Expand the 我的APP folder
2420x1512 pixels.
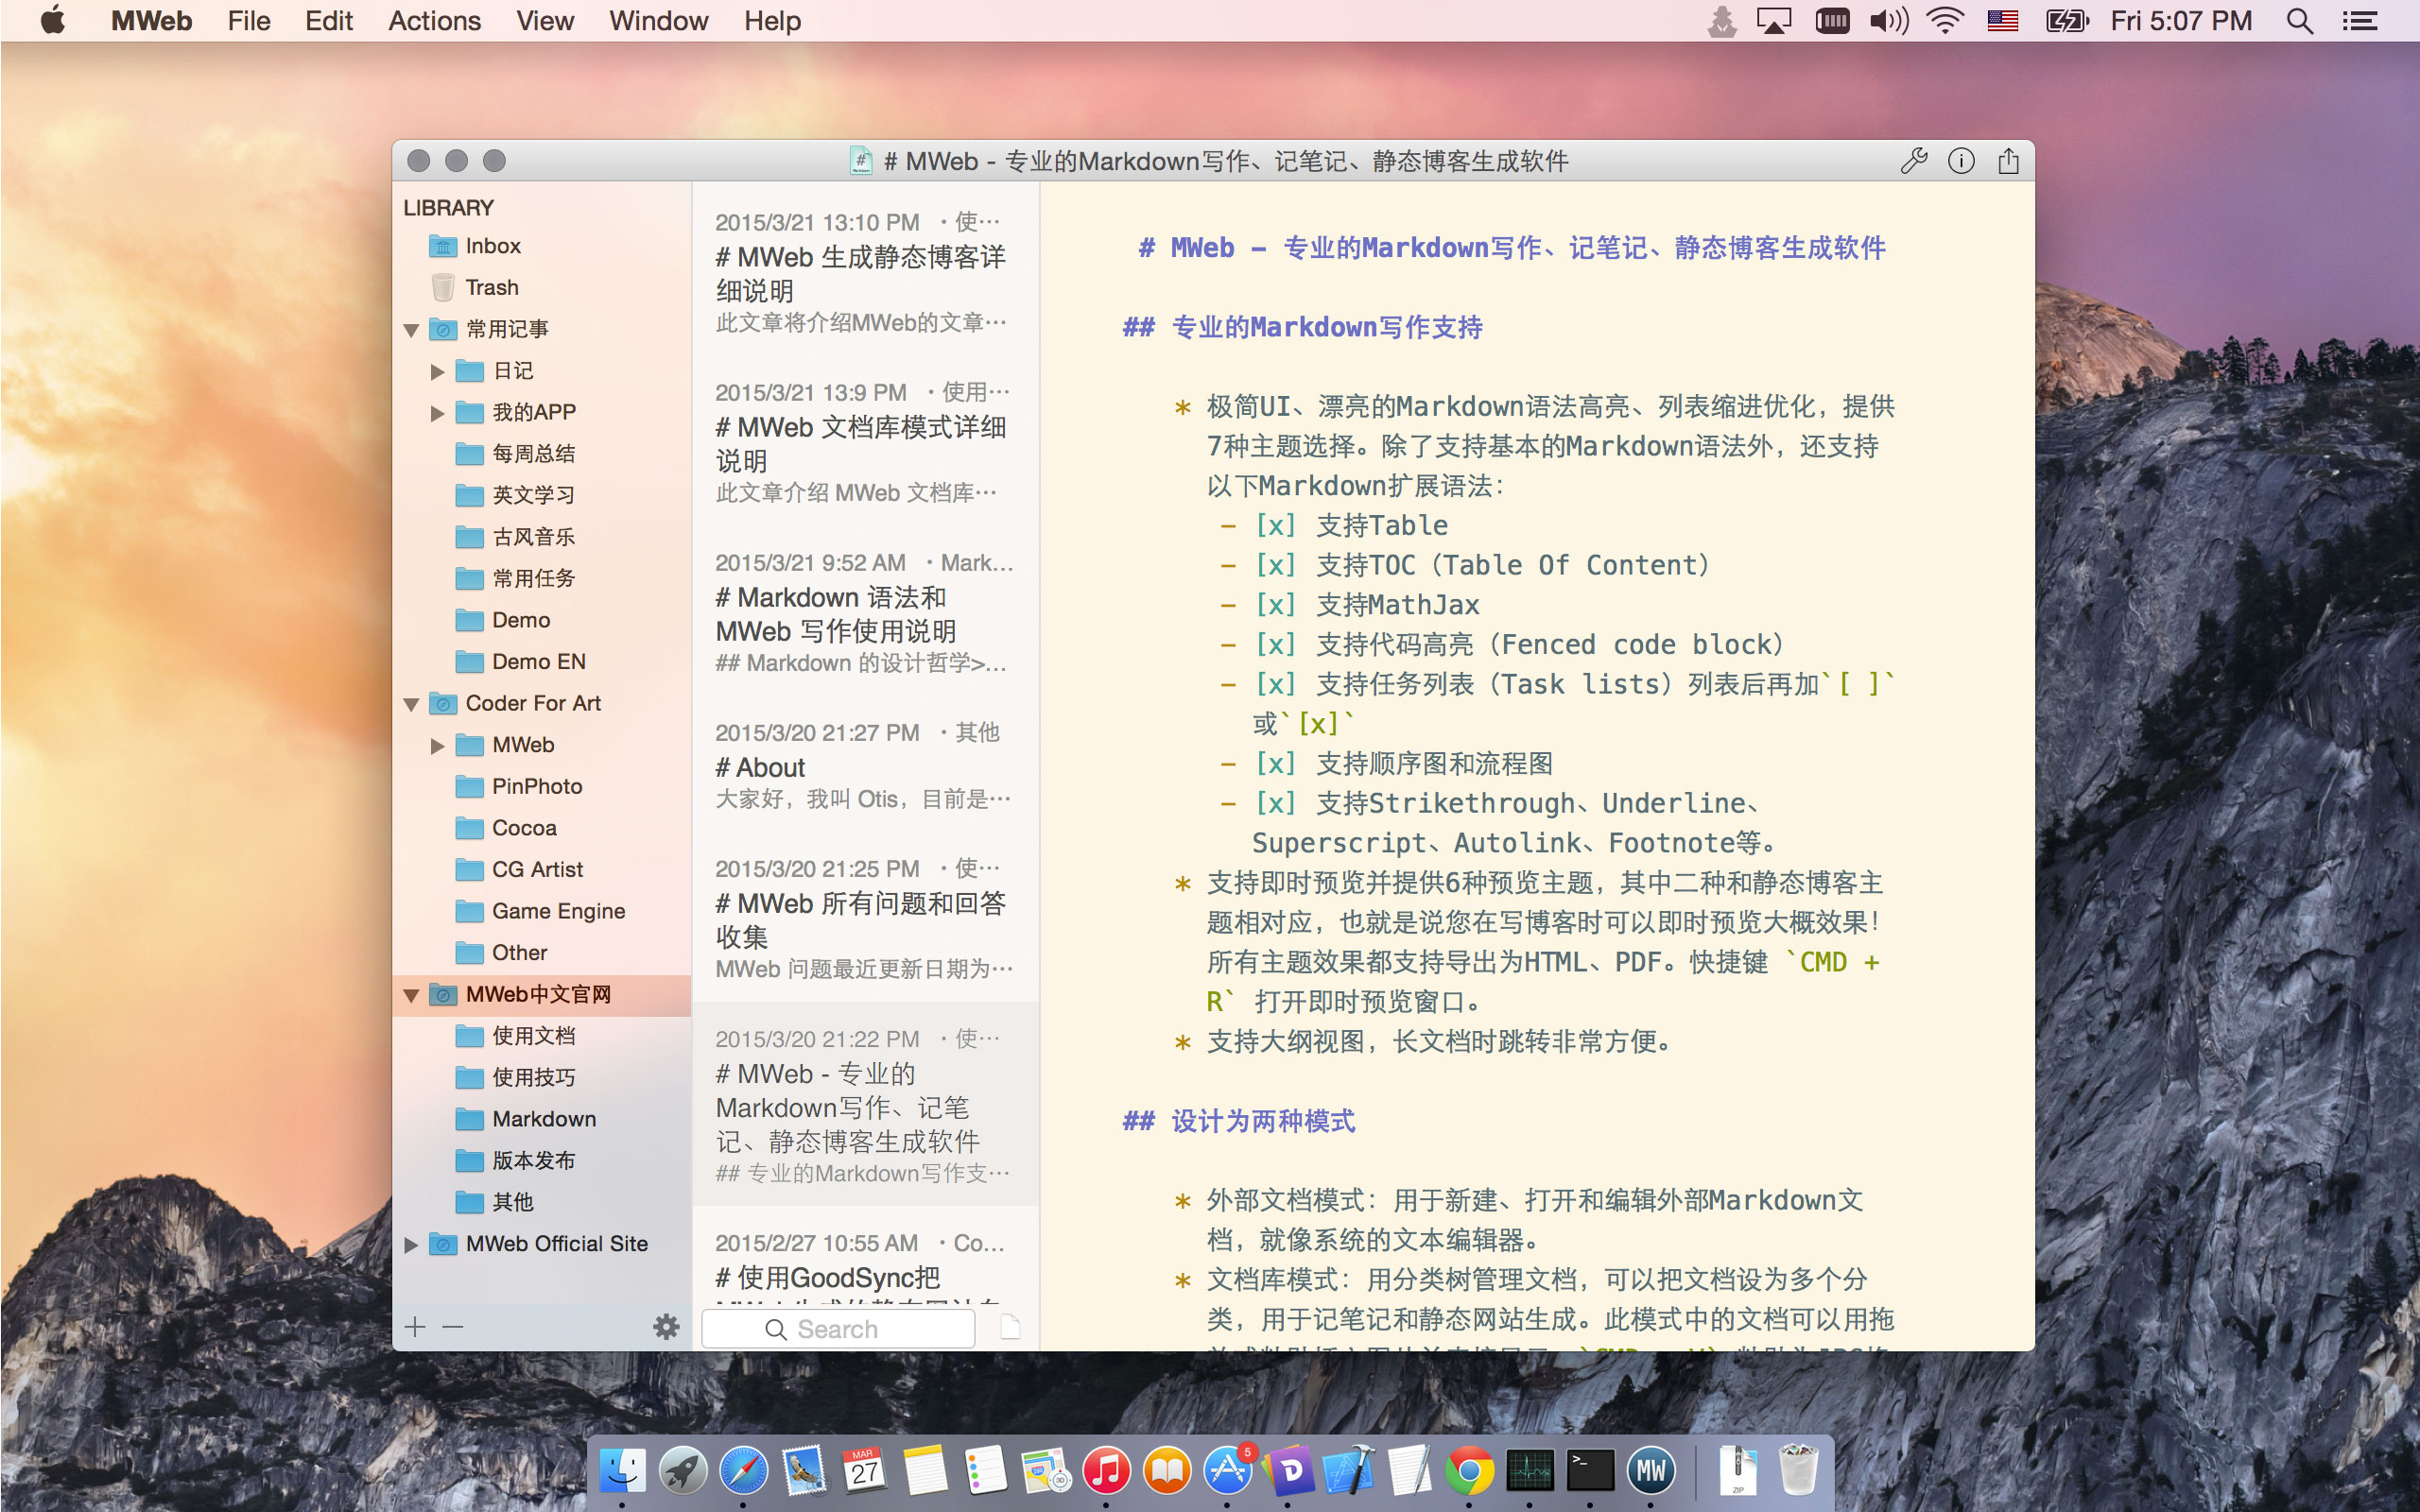[x=437, y=413]
